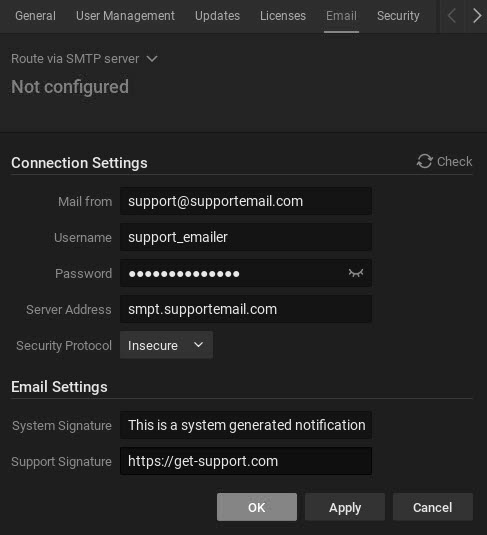Click the Support Signature label

click(x=61, y=462)
